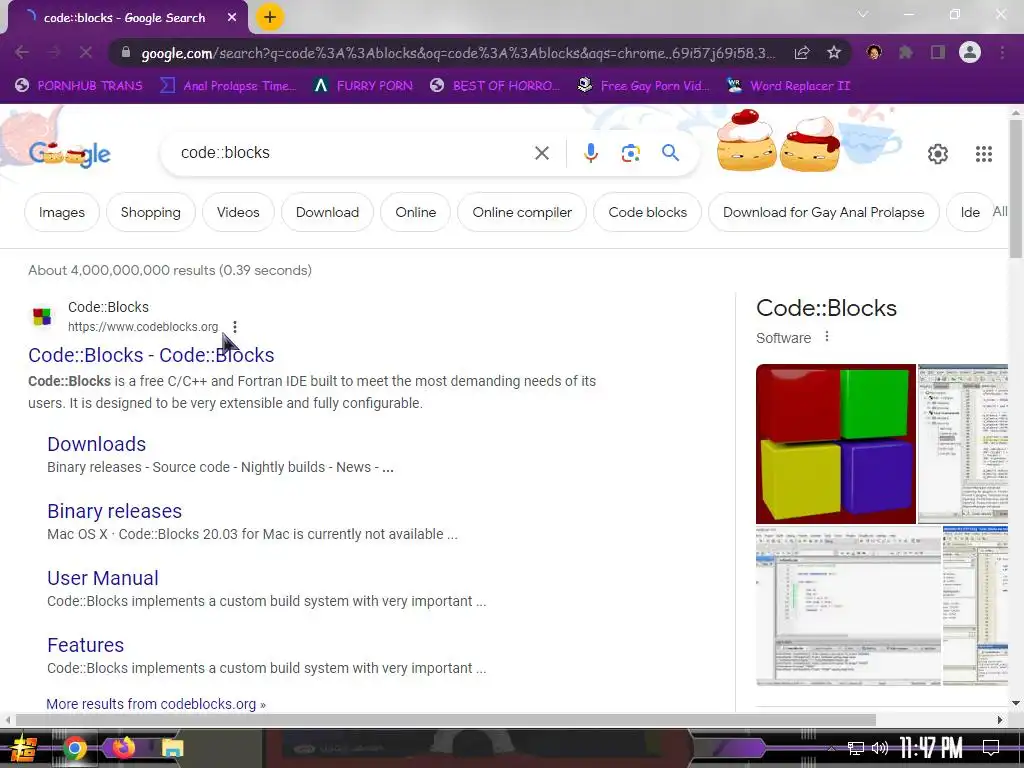Open File Explorer from the taskbar
1024x768 pixels.
point(172,748)
